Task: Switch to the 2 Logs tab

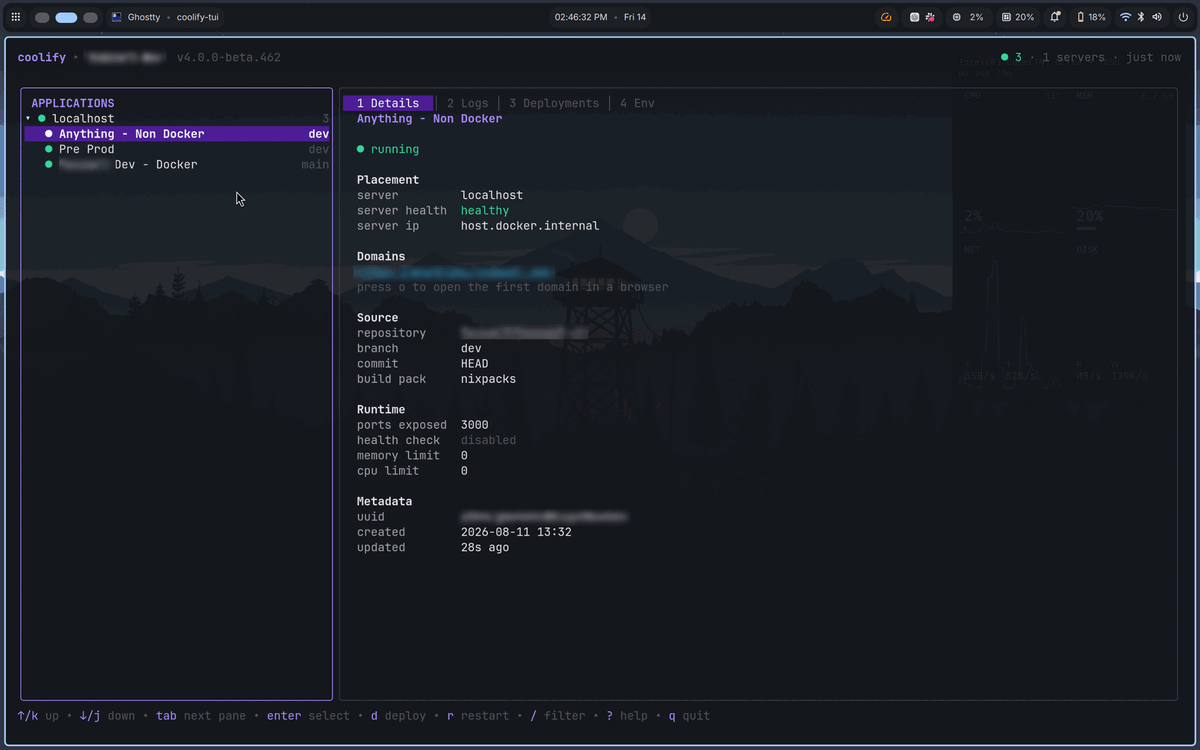Action: click(x=467, y=103)
